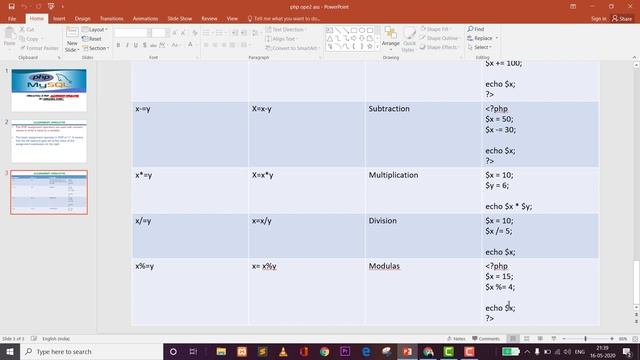This screenshot has width=640, height=360.
Task: Click Sign in link
Action: click(x=598, y=19)
